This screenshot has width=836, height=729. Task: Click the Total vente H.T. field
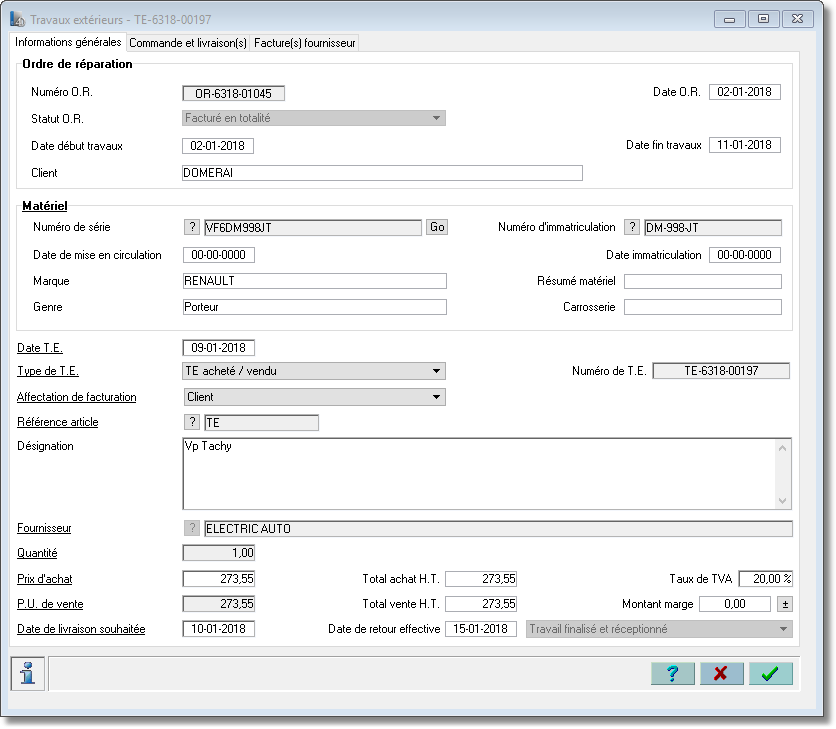point(481,604)
